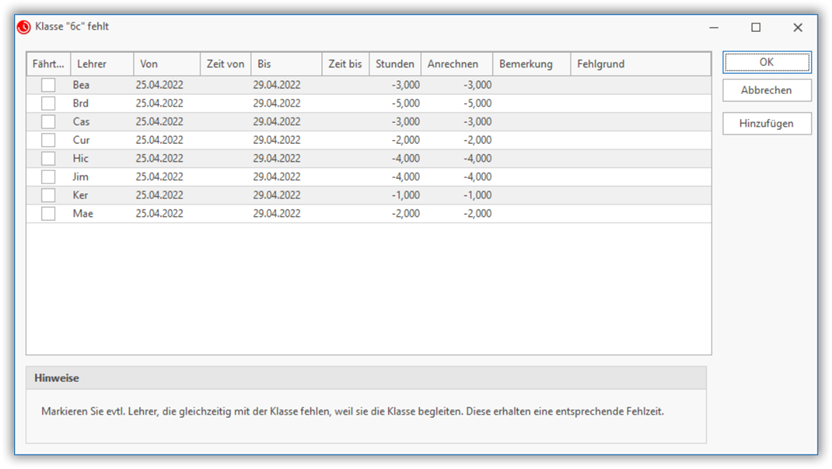Image resolution: width=832 pixels, height=469 pixels.
Task: Tick the checkbox for teacher Mae
Action: [48, 213]
